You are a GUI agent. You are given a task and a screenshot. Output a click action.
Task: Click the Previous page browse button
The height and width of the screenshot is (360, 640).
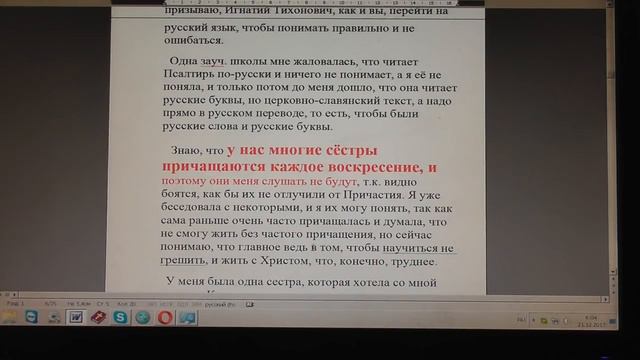[x=613, y=279]
